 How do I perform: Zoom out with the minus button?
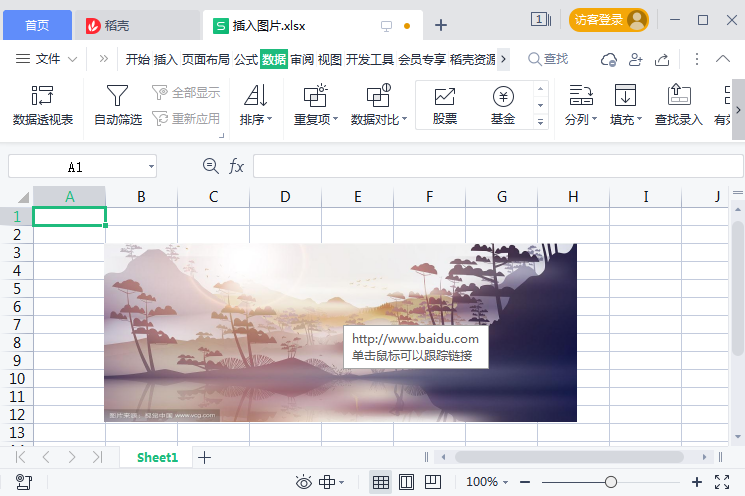525,482
